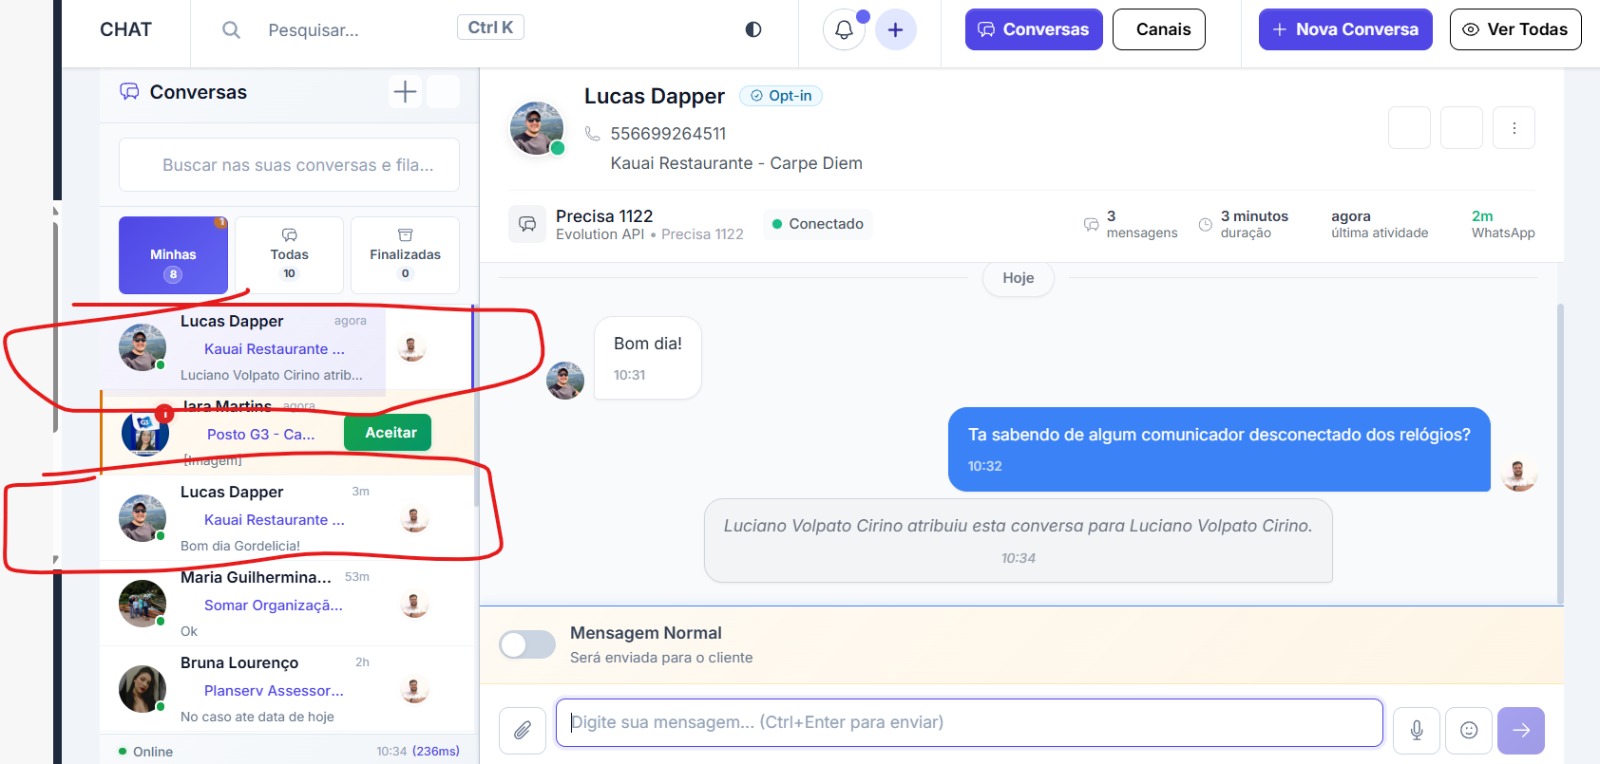Image resolution: width=1600 pixels, height=764 pixels.
Task: Click the send message arrow button
Action: click(x=1520, y=731)
